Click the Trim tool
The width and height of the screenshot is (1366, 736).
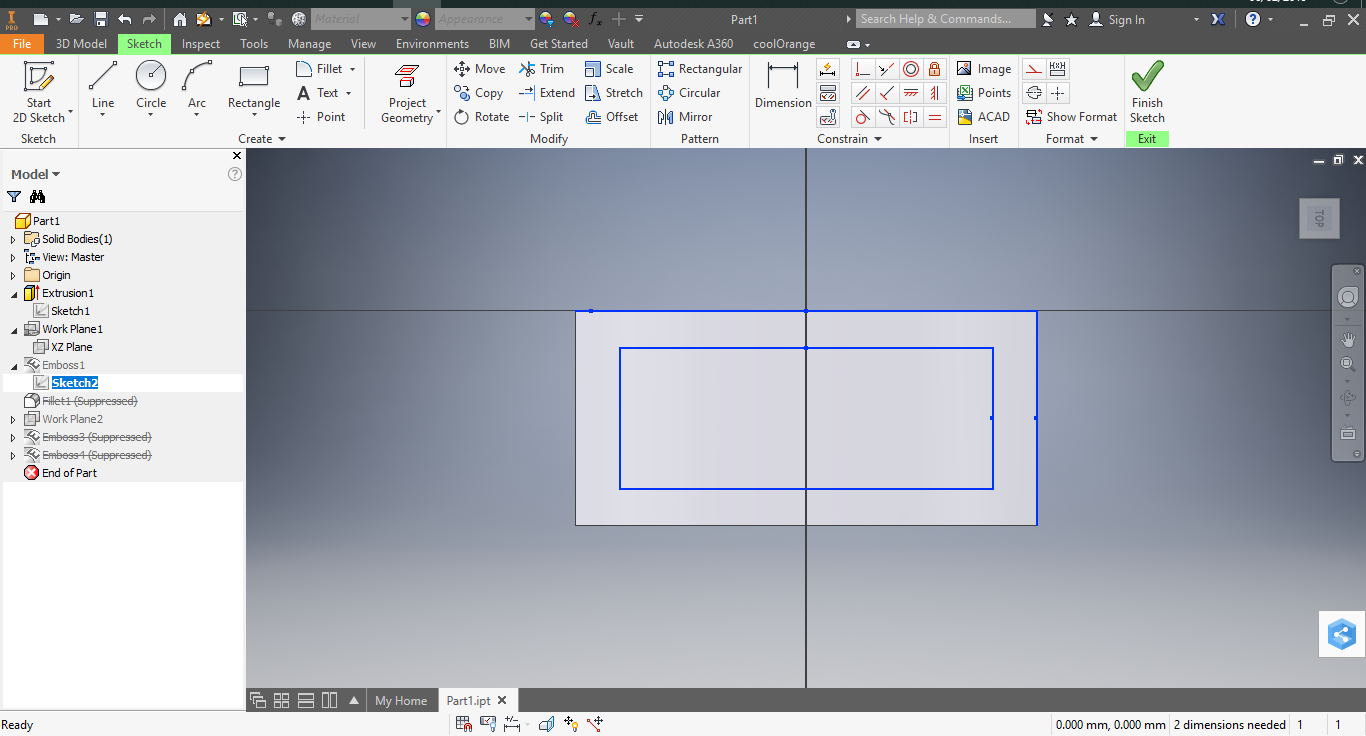point(542,69)
